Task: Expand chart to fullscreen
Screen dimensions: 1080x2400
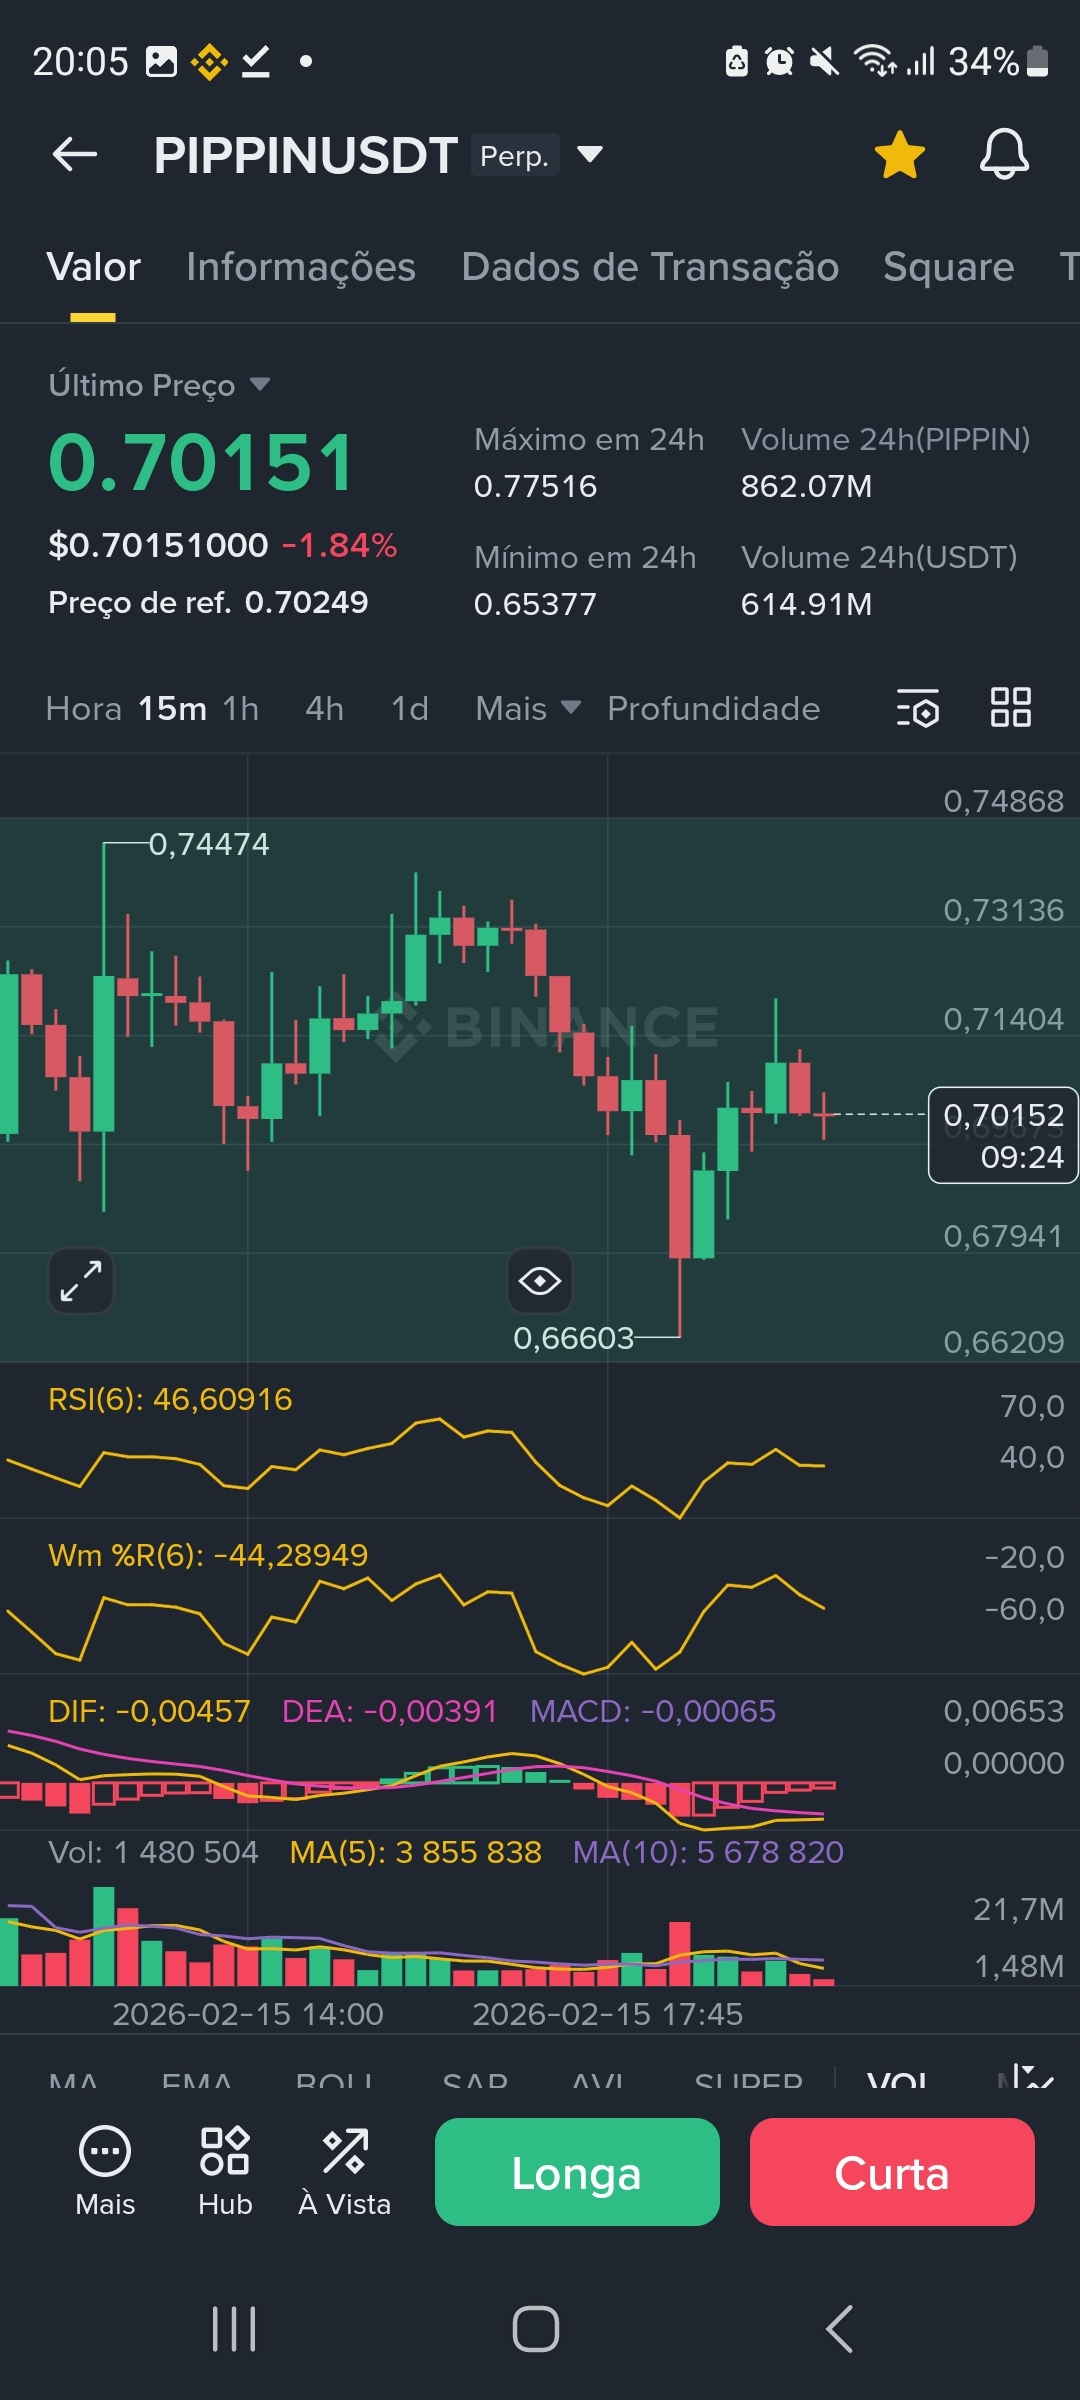Action: (81, 1281)
